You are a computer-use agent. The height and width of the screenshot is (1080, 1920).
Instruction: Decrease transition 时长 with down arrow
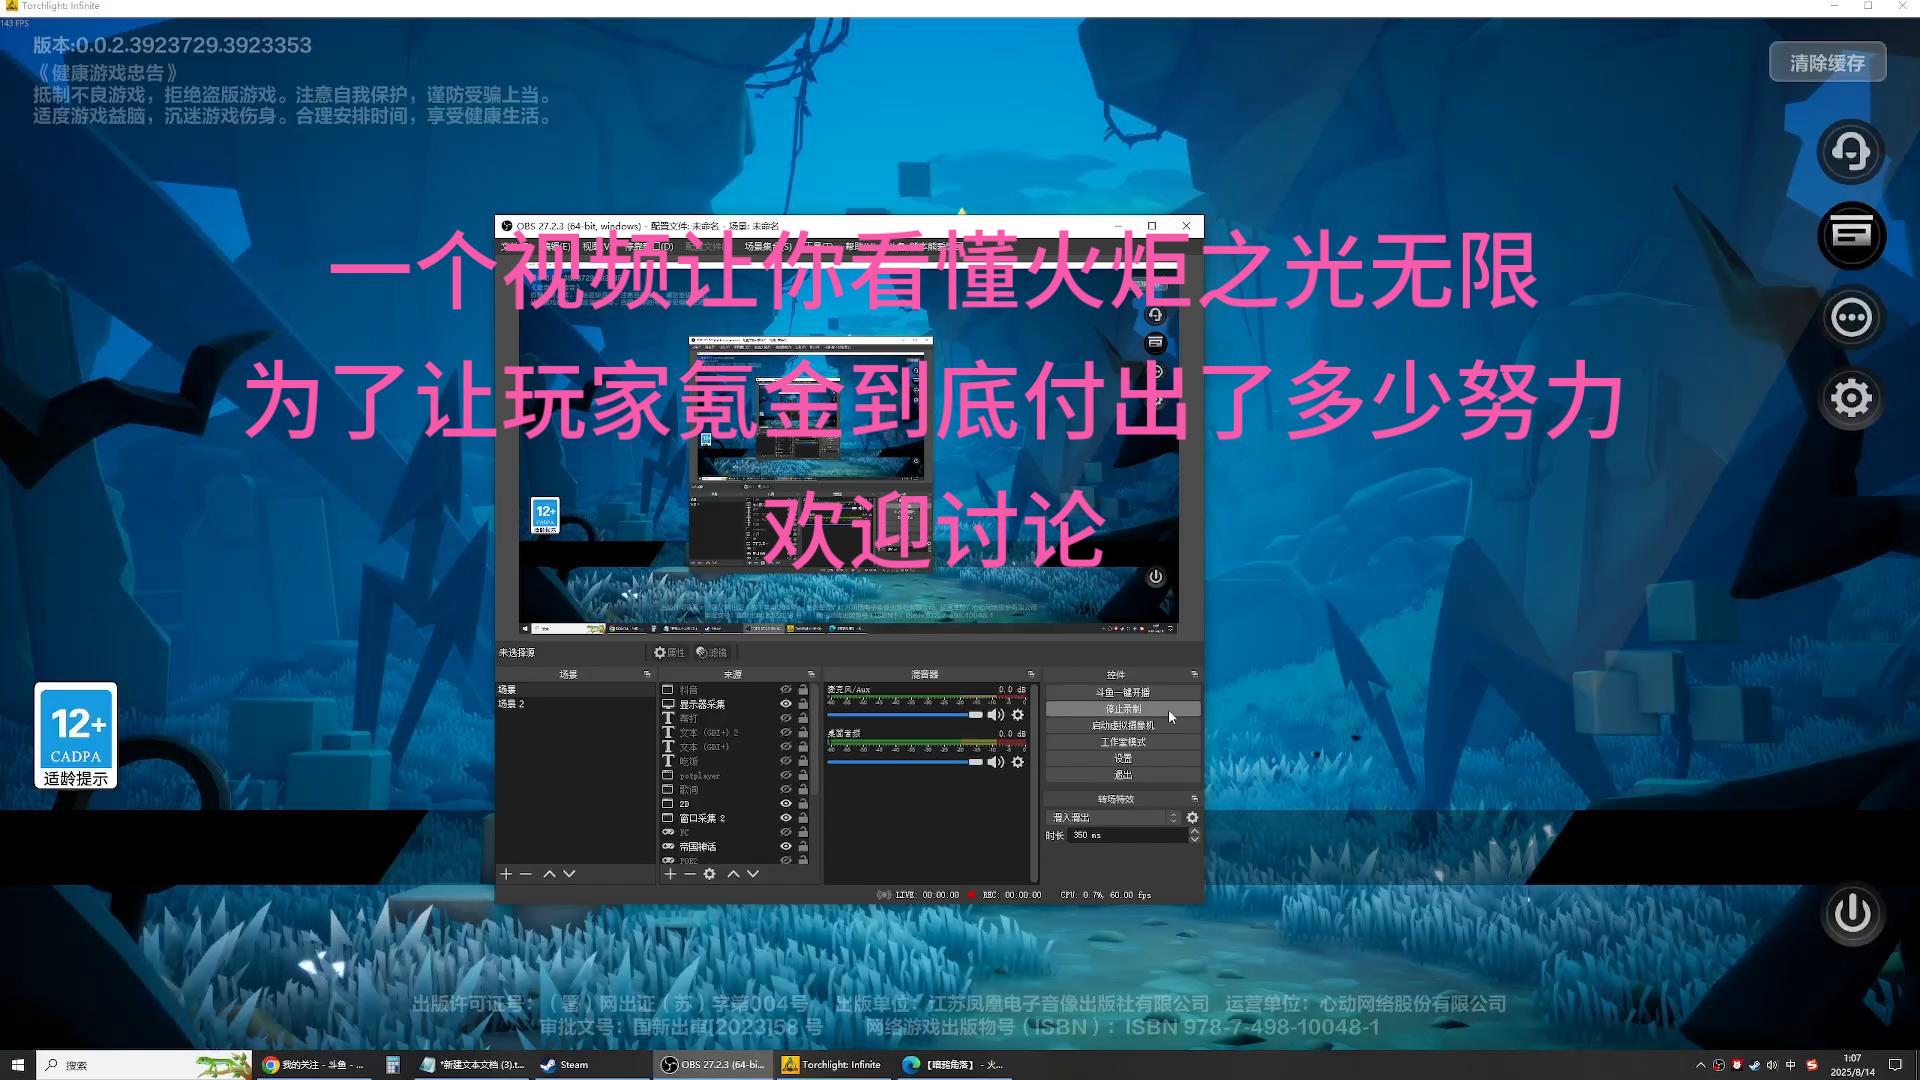[x=1194, y=839]
